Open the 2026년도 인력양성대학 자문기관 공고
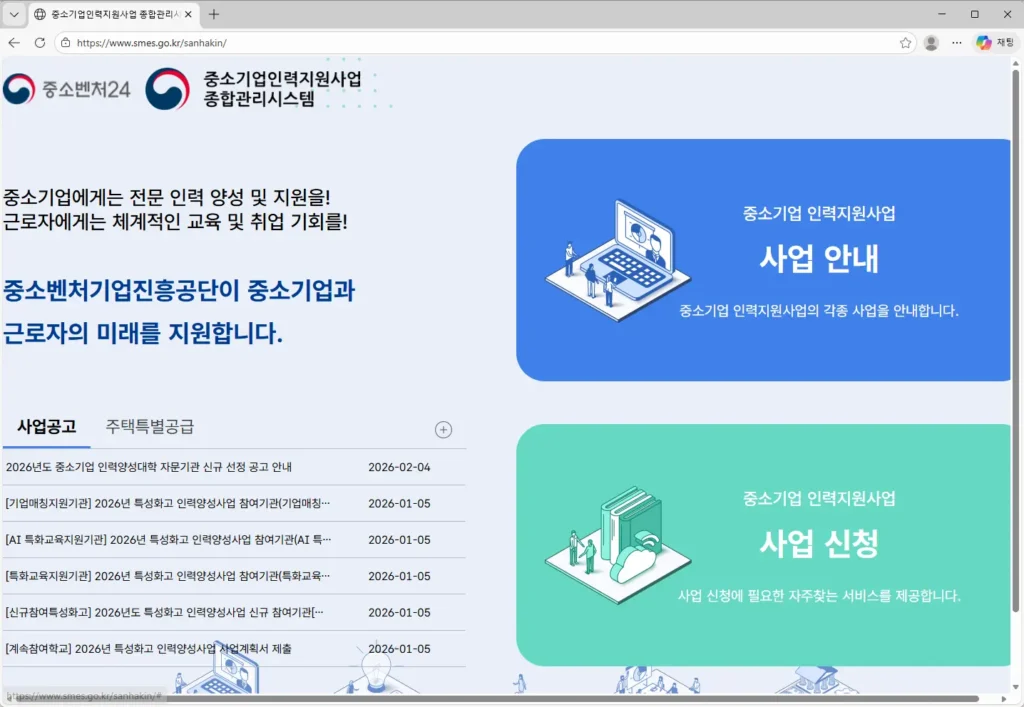The width and height of the screenshot is (1024, 707). click(148, 467)
